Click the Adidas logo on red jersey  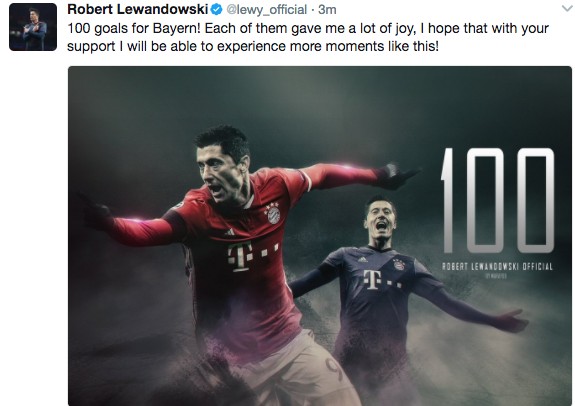click(230, 232)
